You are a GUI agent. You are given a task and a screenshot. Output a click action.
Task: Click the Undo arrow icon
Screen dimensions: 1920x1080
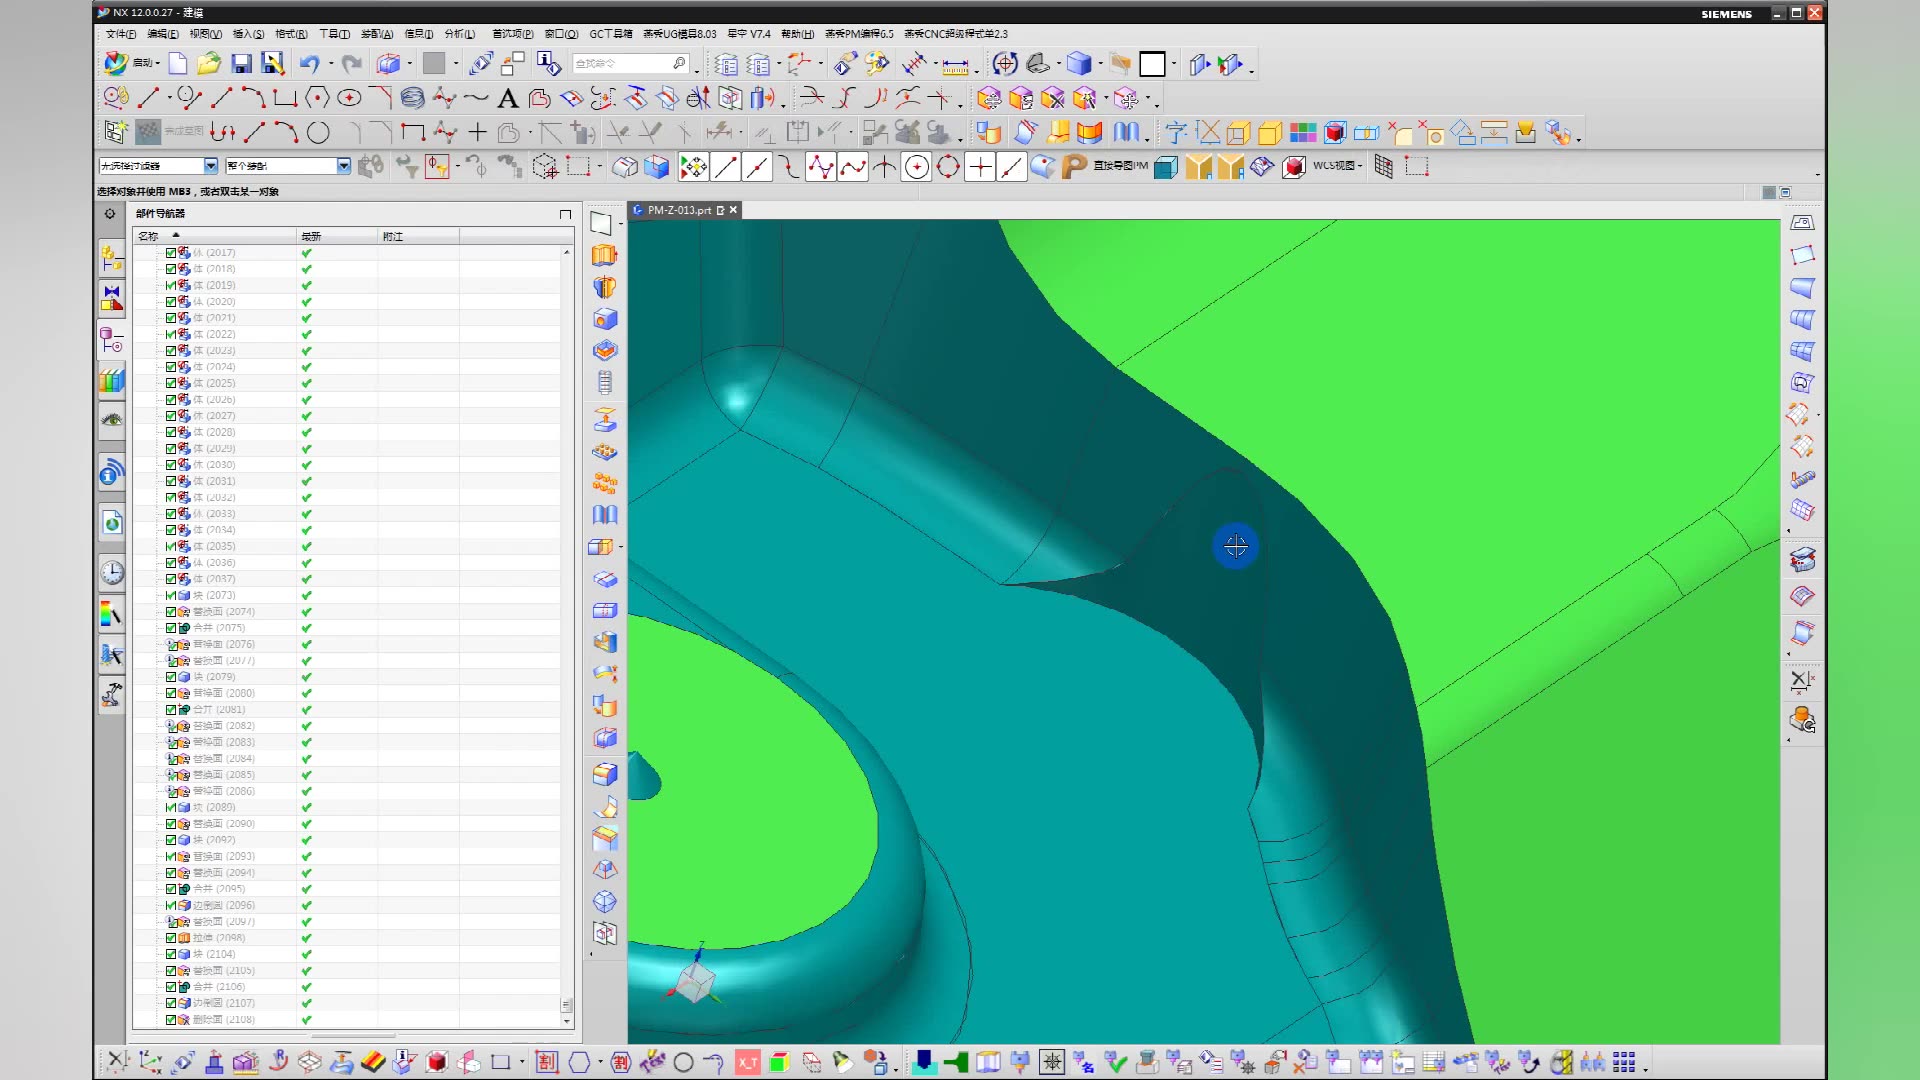(309, 64)
